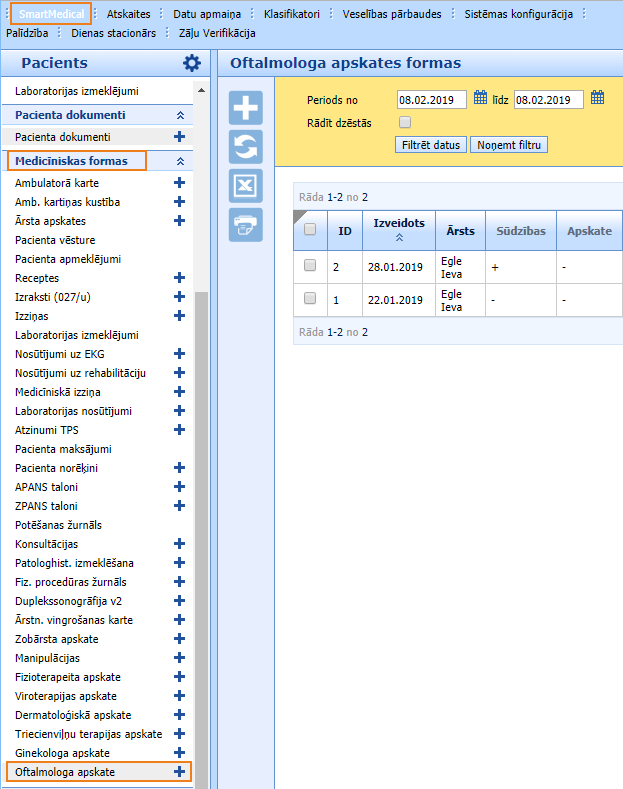Refresh the ophthalmologist forms list

coord(246,146)
